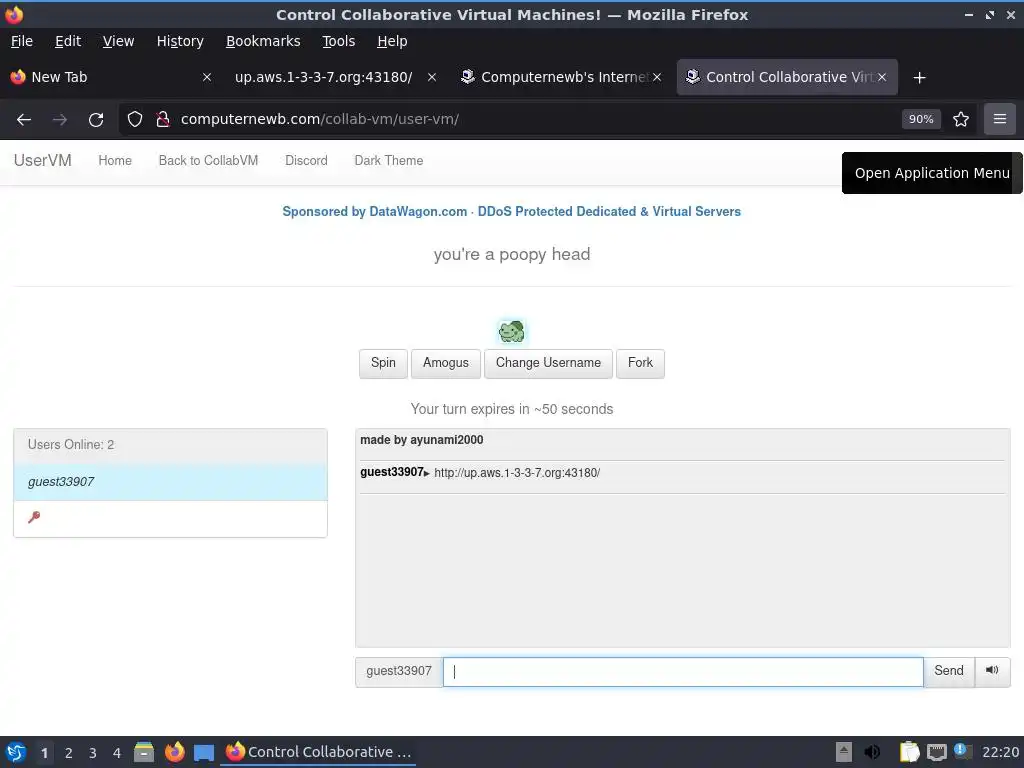The height and width of the screenshot is (768, 1024).
Task: Bookmark this page with star icon
Action: [x=961, y=120]
